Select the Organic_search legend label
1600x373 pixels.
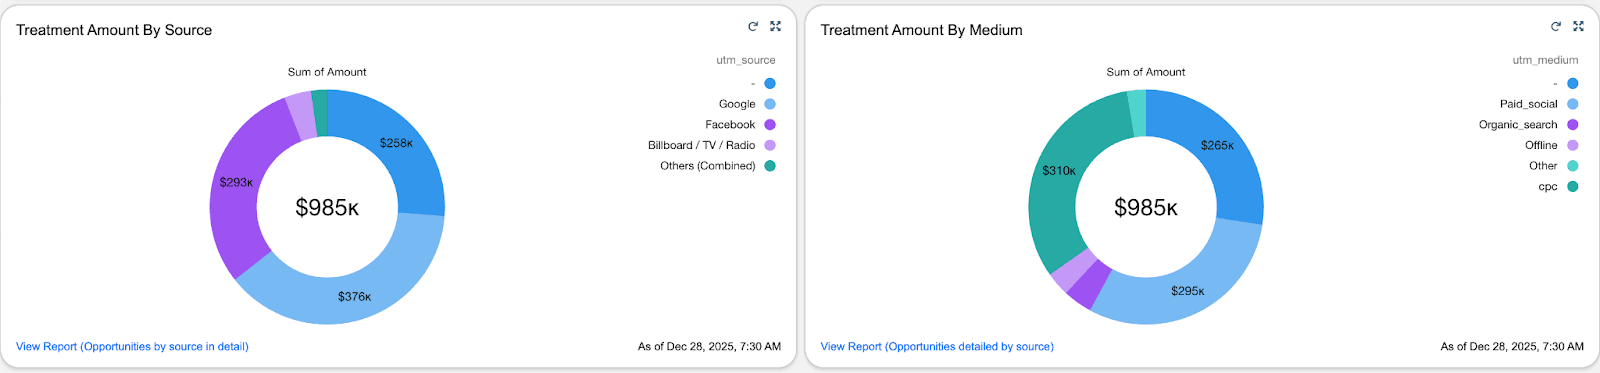[1518, 125]
